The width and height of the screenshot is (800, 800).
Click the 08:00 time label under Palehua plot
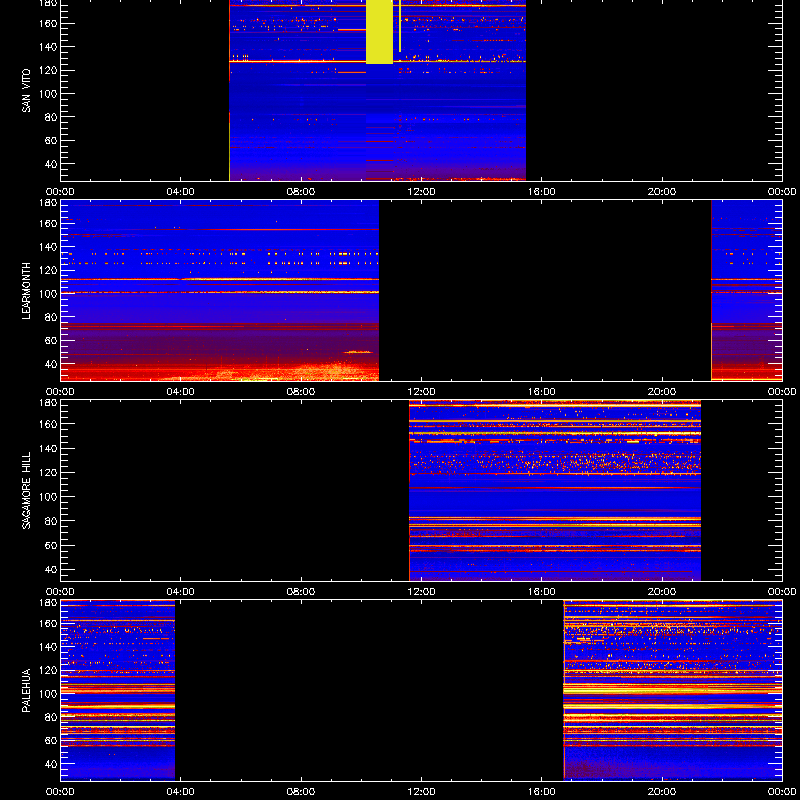[301, 792]
